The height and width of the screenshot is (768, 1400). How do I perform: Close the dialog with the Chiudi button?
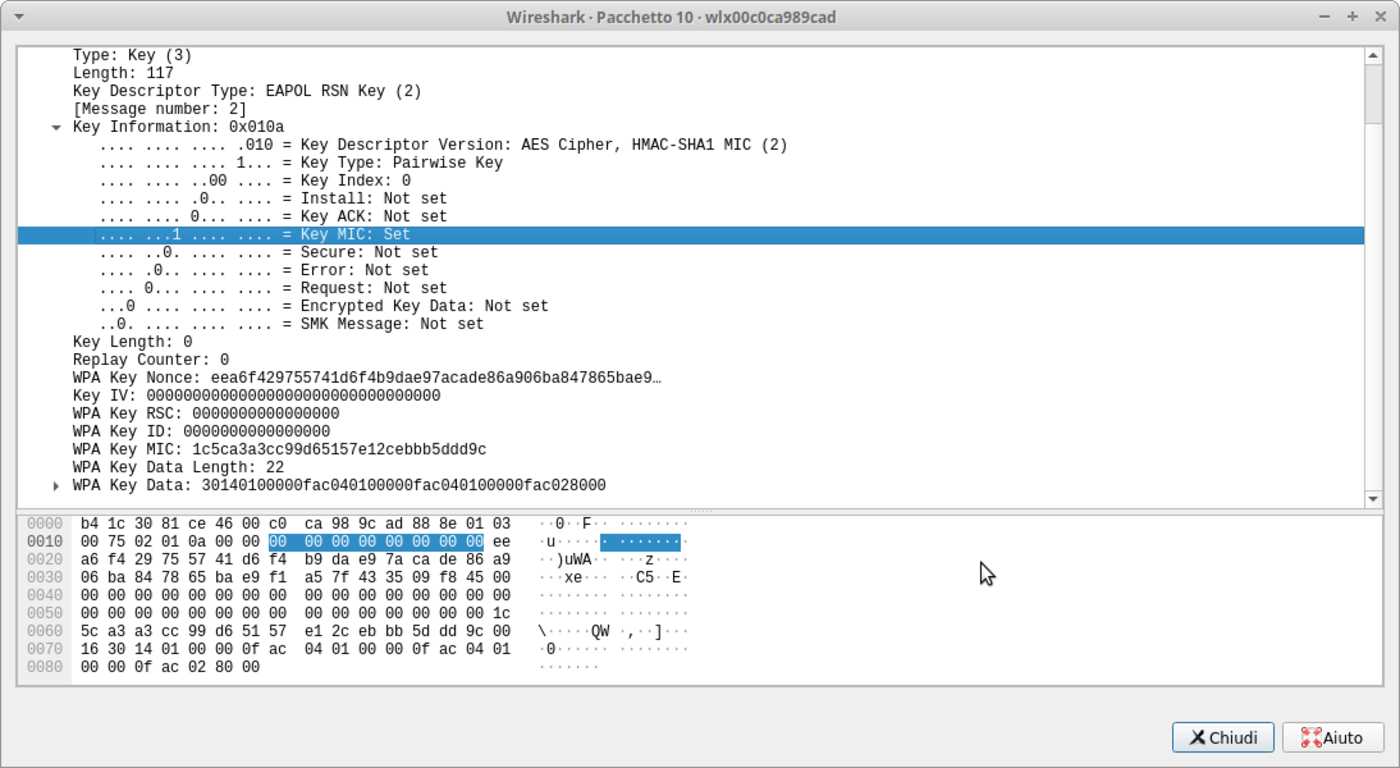coord(1222,737)
